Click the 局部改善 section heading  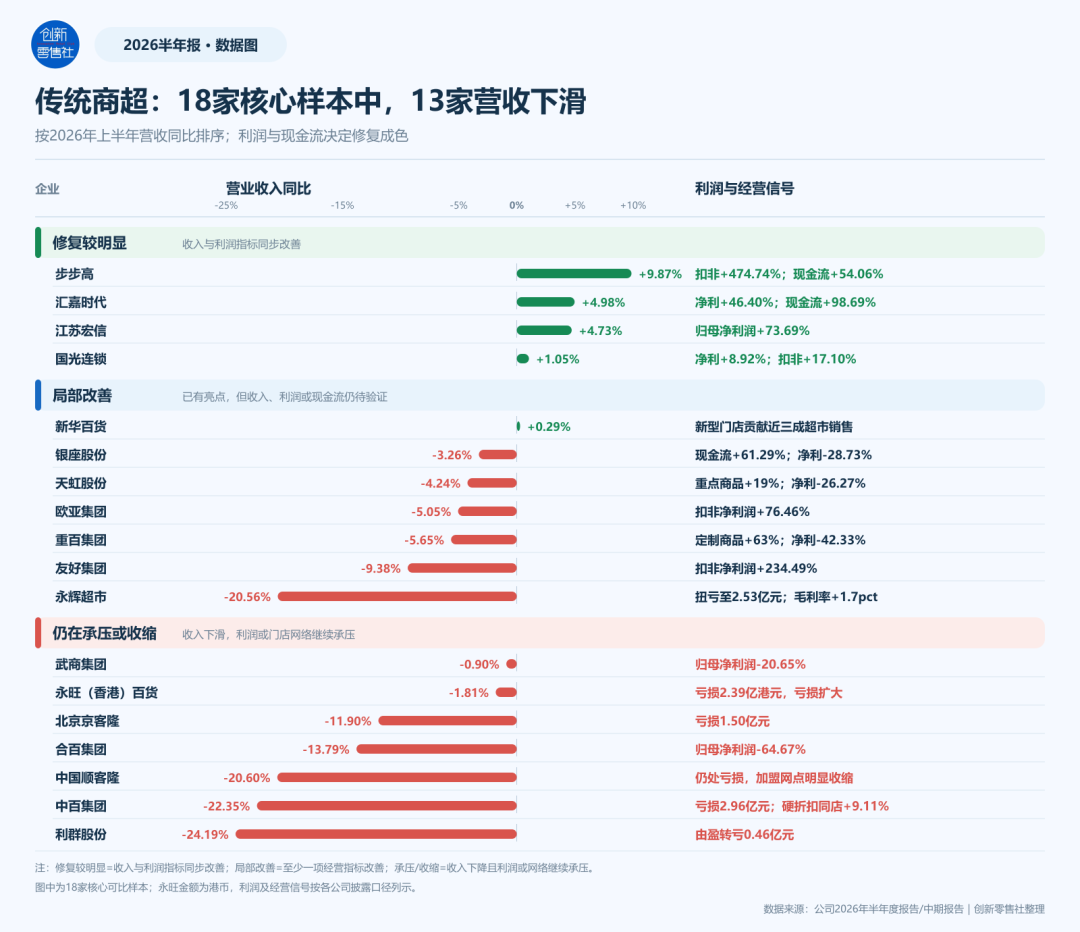pyautogui.click(x=82, y=395)
